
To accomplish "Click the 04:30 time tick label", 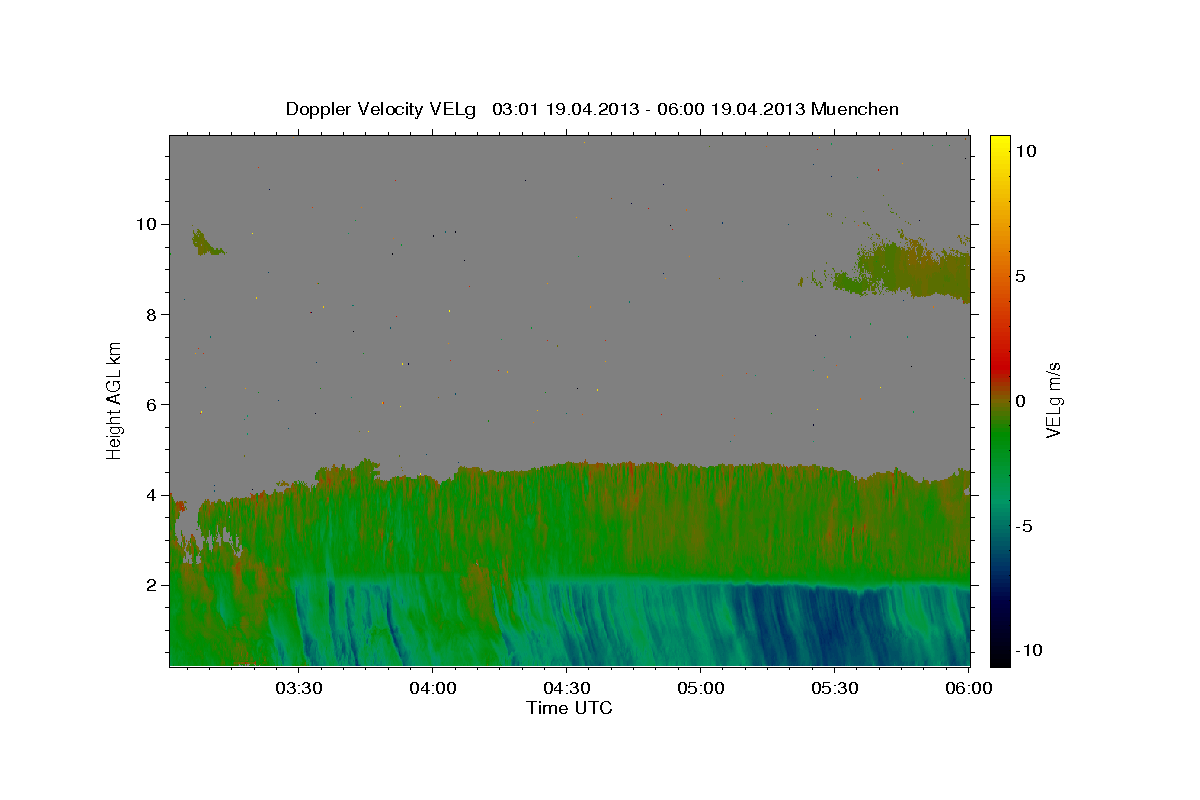I will coord(566,688).
